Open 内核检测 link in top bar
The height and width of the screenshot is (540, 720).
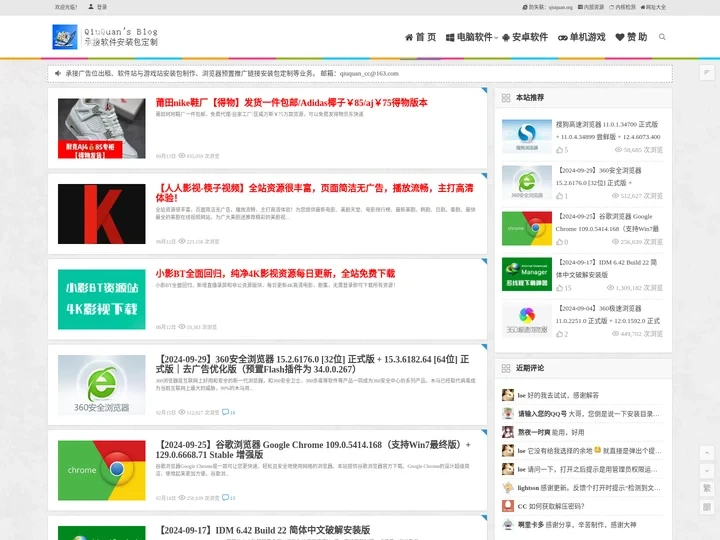(x=623, y=7)
